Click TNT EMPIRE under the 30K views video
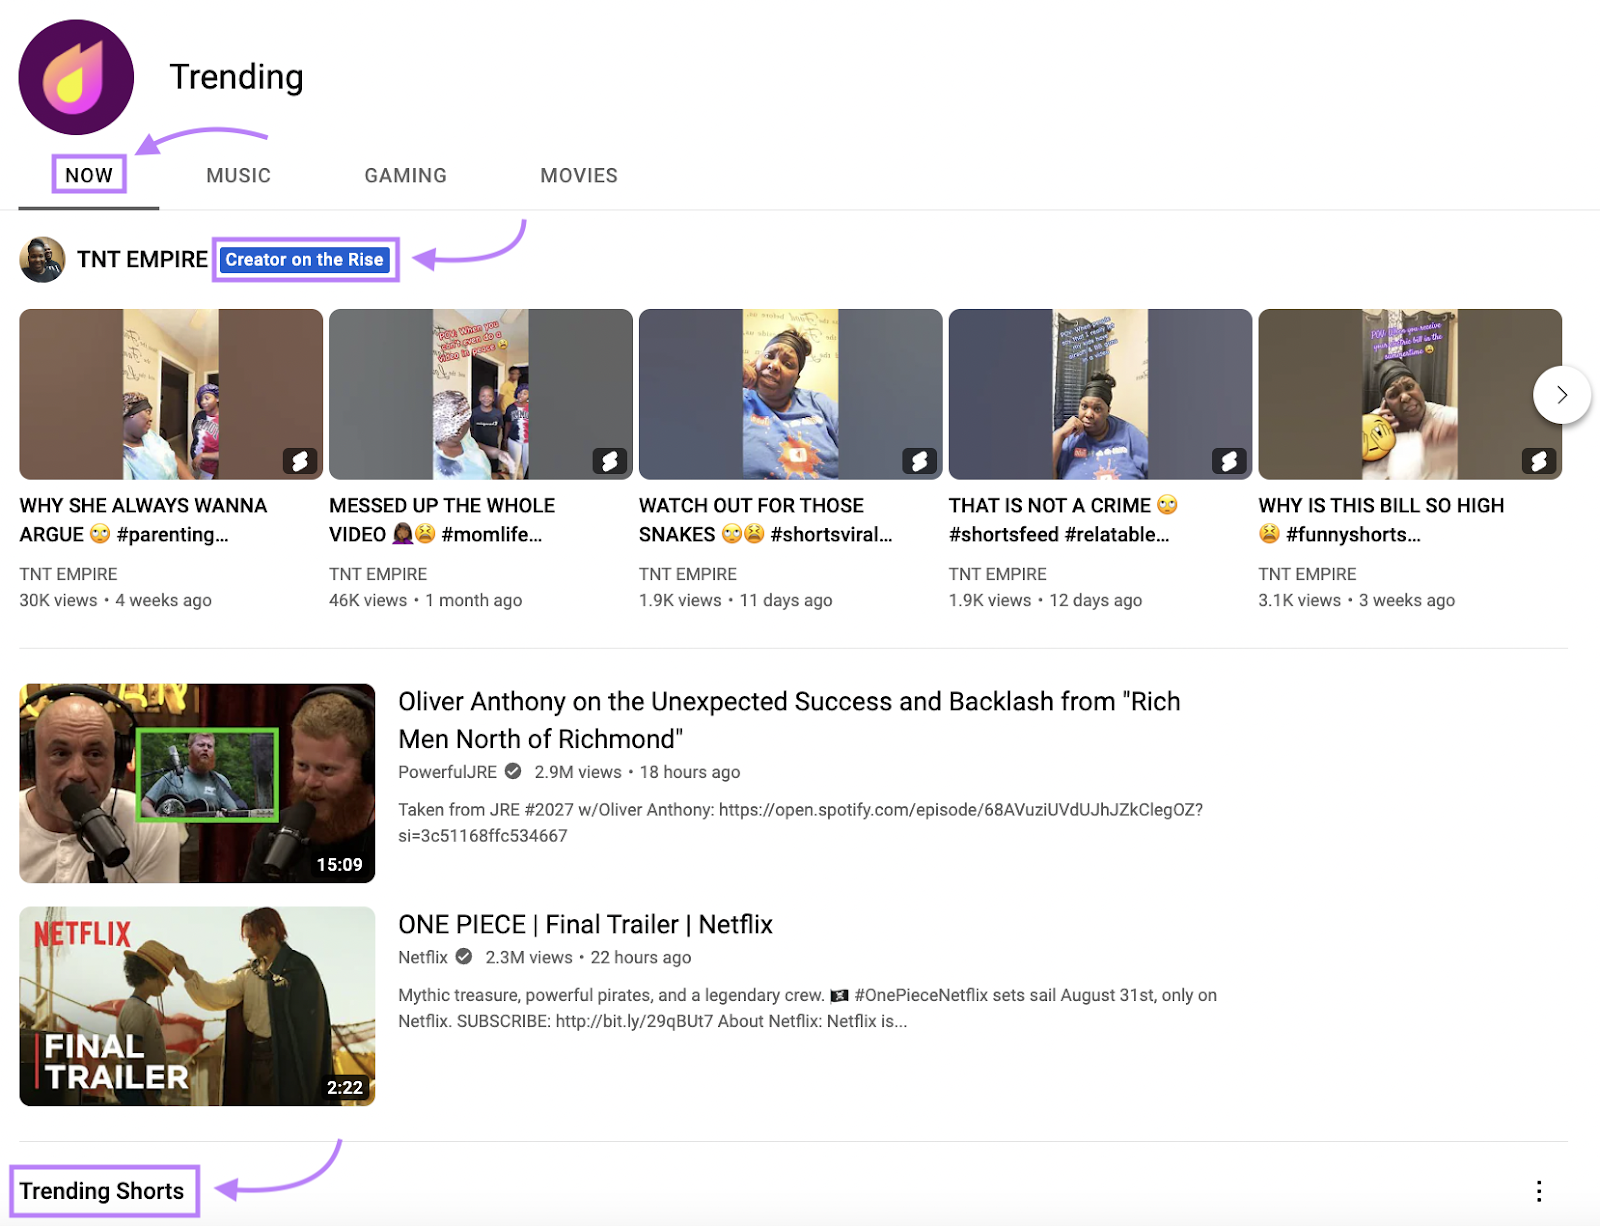This screenshot has width=1600, height=1226. (x=68, y=574)
